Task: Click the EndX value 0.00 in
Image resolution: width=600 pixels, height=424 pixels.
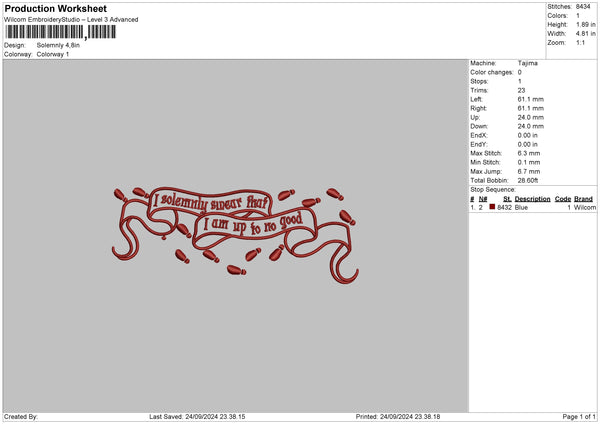Action: pos(528,135)
